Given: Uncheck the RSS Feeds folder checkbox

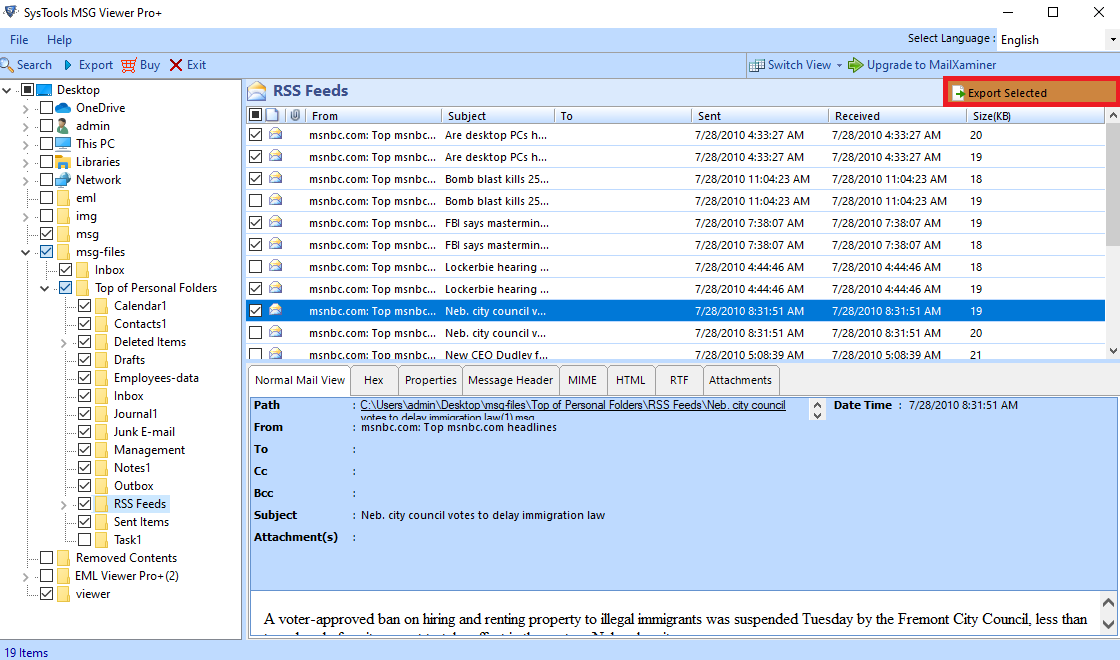Looking at the screenshot, I should click(84, 504).
